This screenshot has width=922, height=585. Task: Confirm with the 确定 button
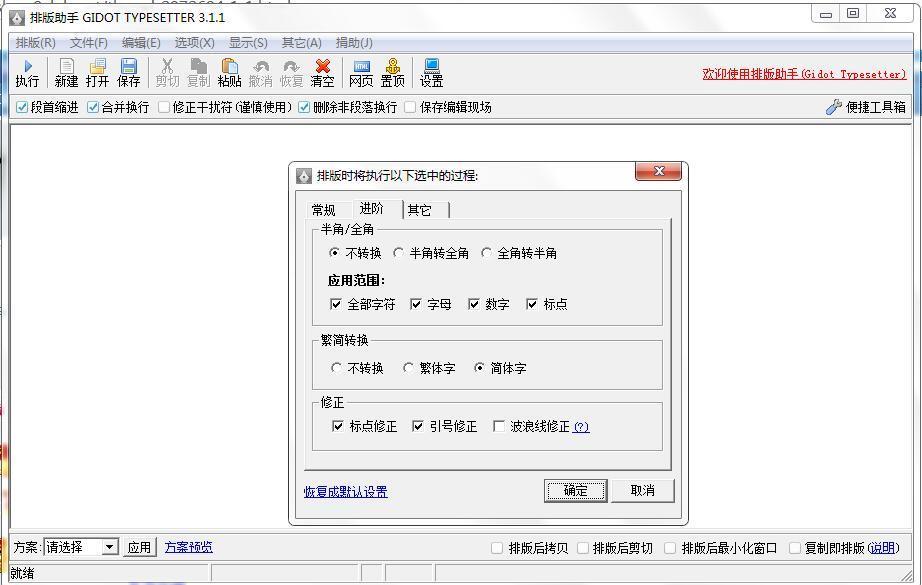coord(576,490)
